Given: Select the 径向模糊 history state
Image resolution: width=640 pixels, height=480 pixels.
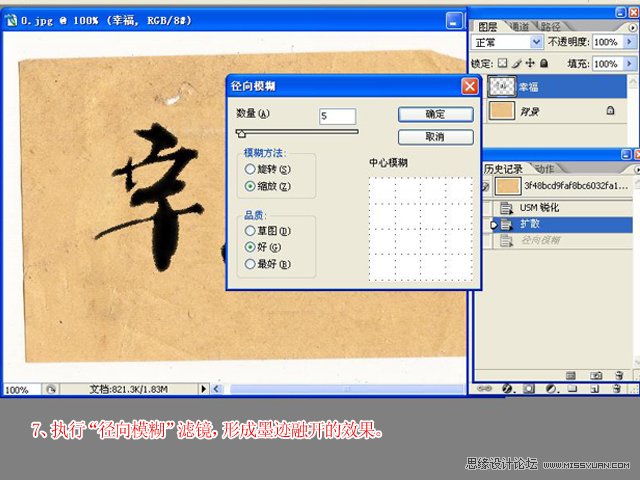Looking at the screenshot, I should (561, 240).
